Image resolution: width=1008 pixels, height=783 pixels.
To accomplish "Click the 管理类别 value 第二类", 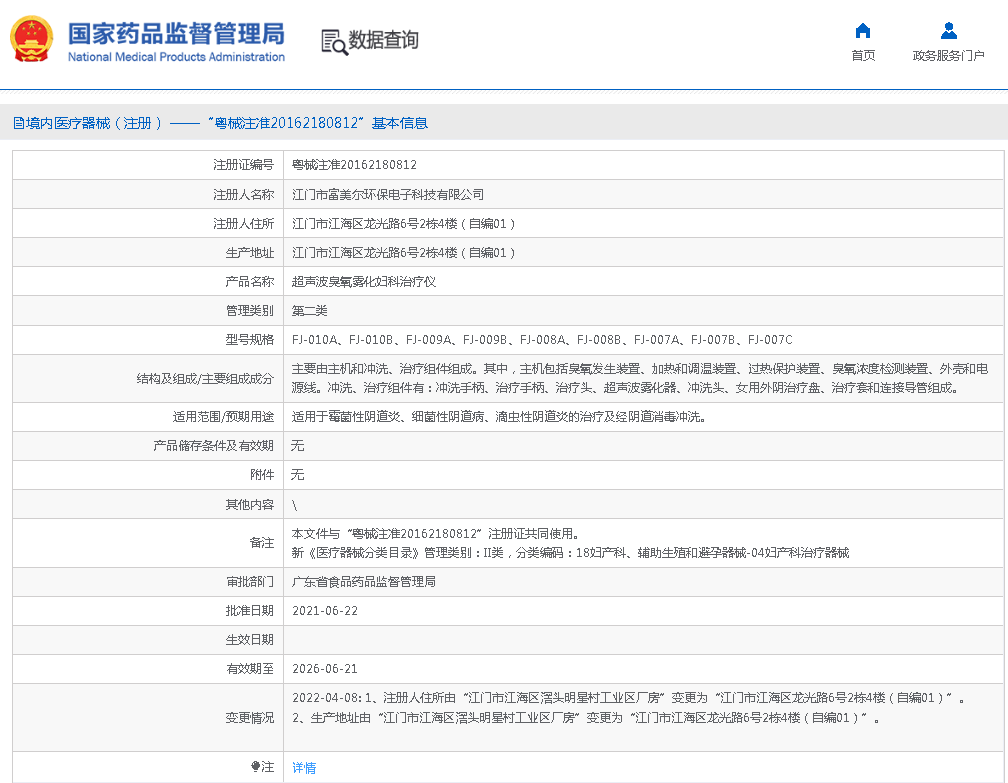I will pyautogui.click(x=309, y=311).
